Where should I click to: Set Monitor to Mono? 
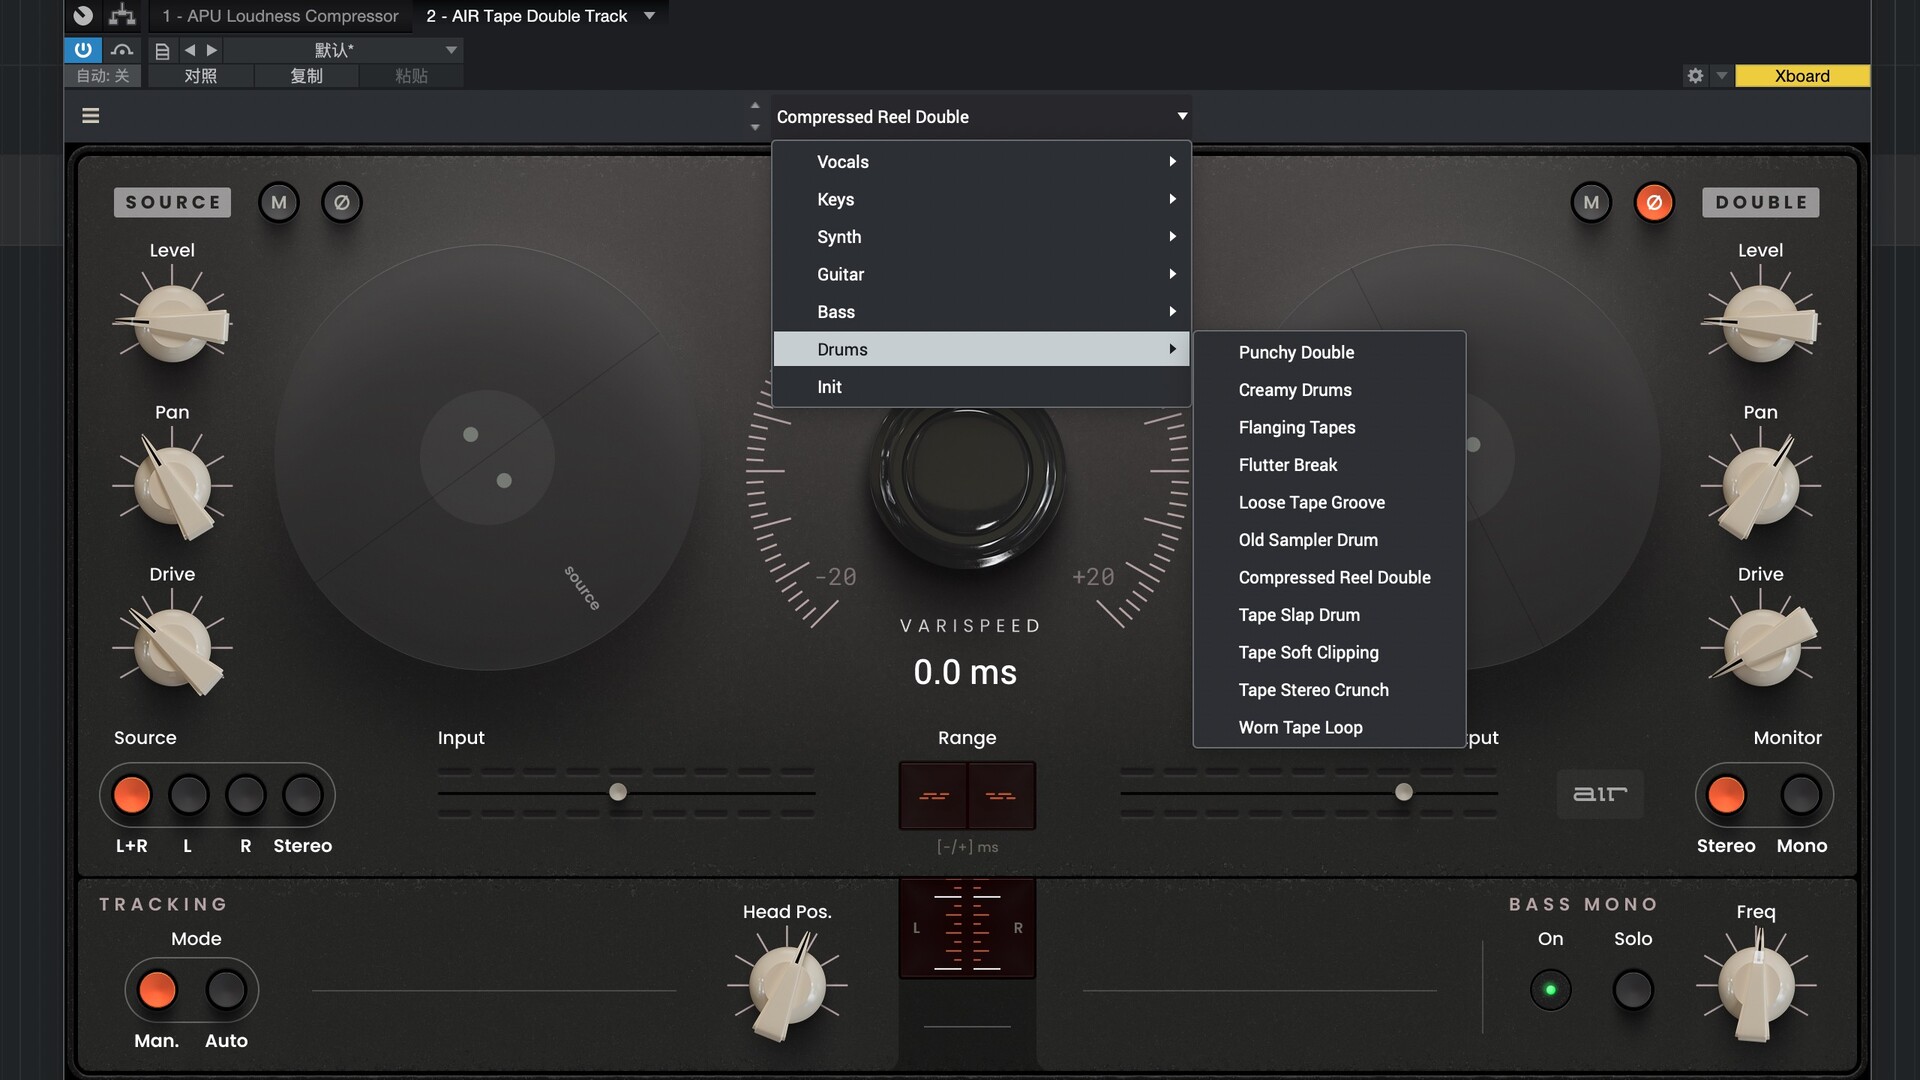pos(1801,796)
